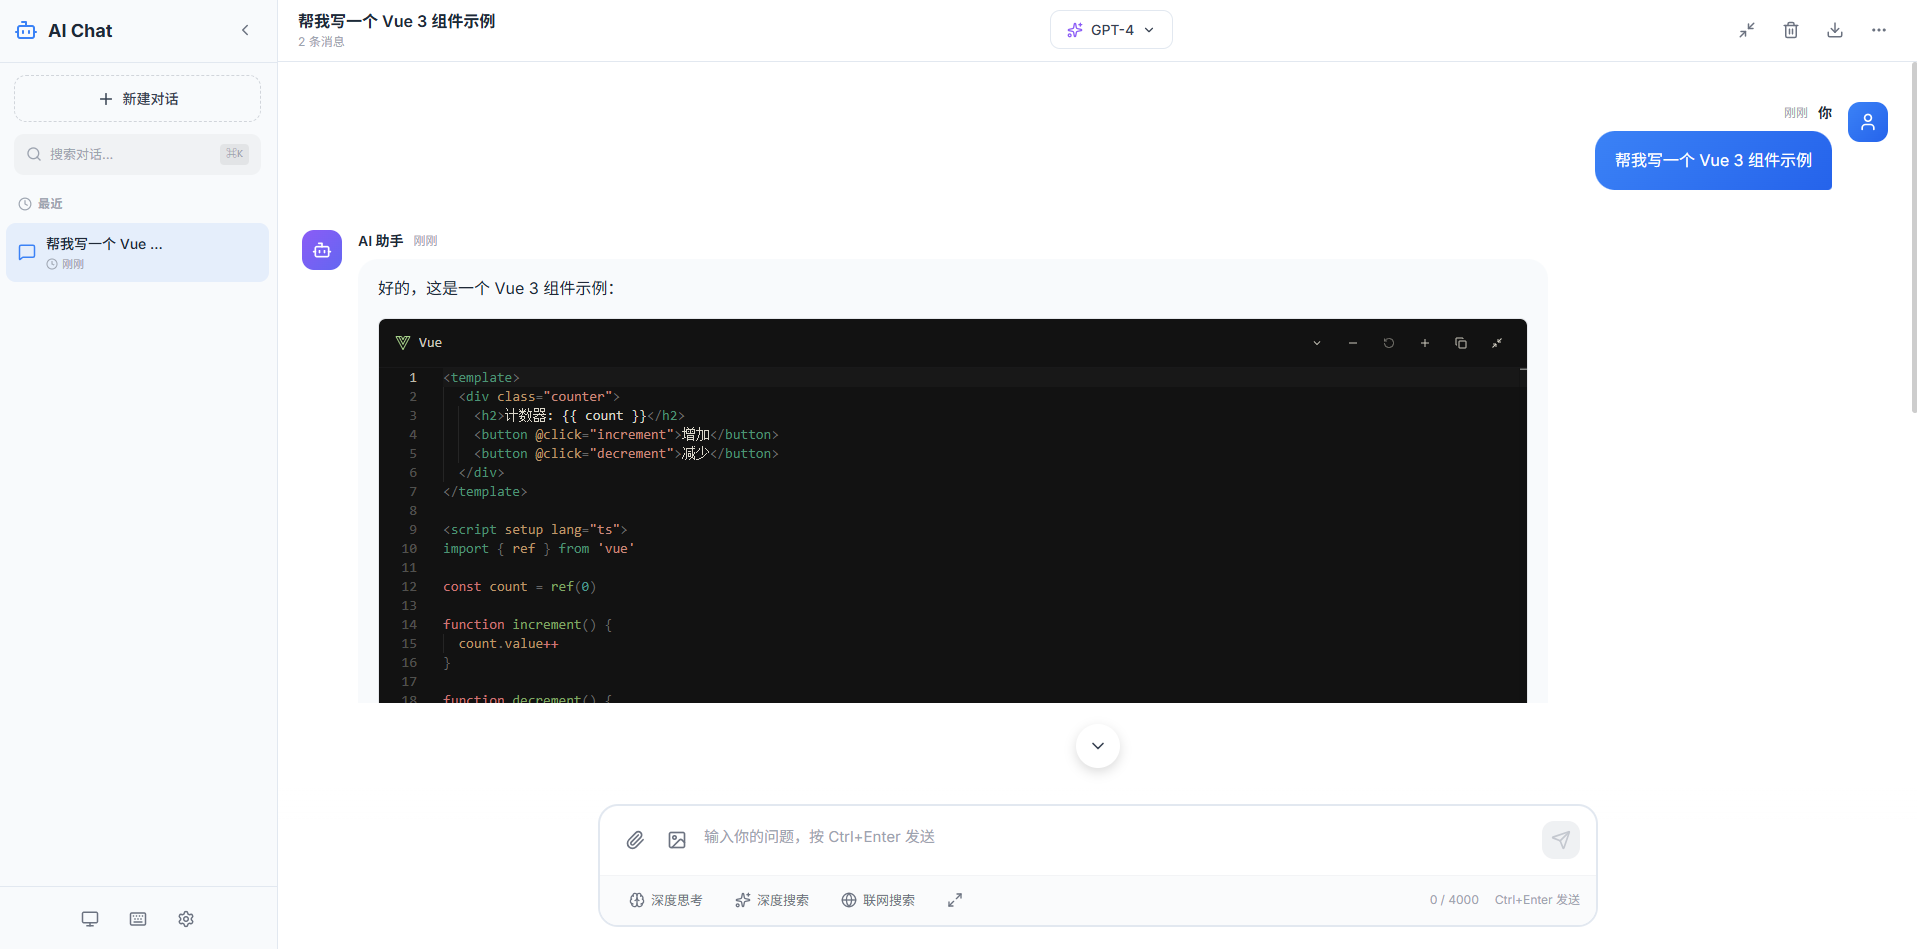Click the upload image icon
This screenshot has width=1917, height=949.
(x=677, y=840)
